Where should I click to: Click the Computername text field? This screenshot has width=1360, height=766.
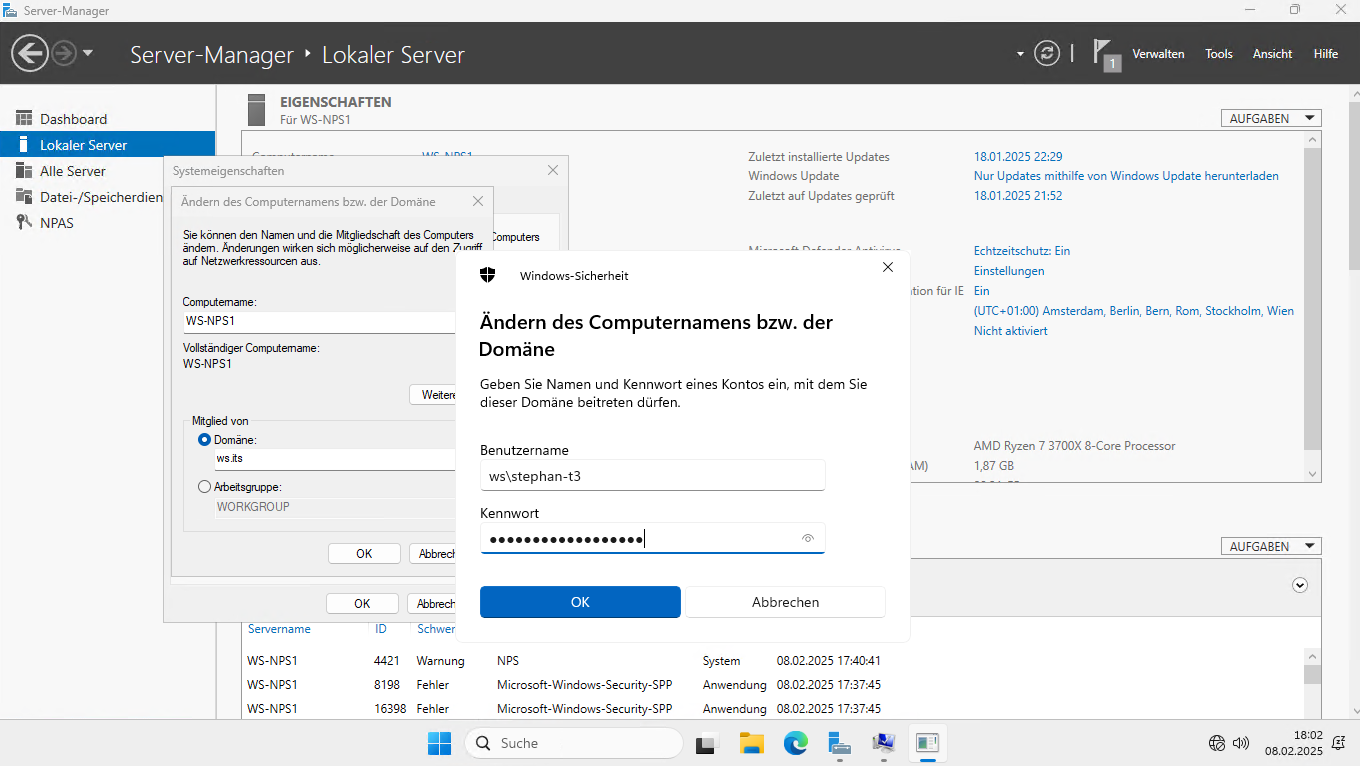click(319, 322)
